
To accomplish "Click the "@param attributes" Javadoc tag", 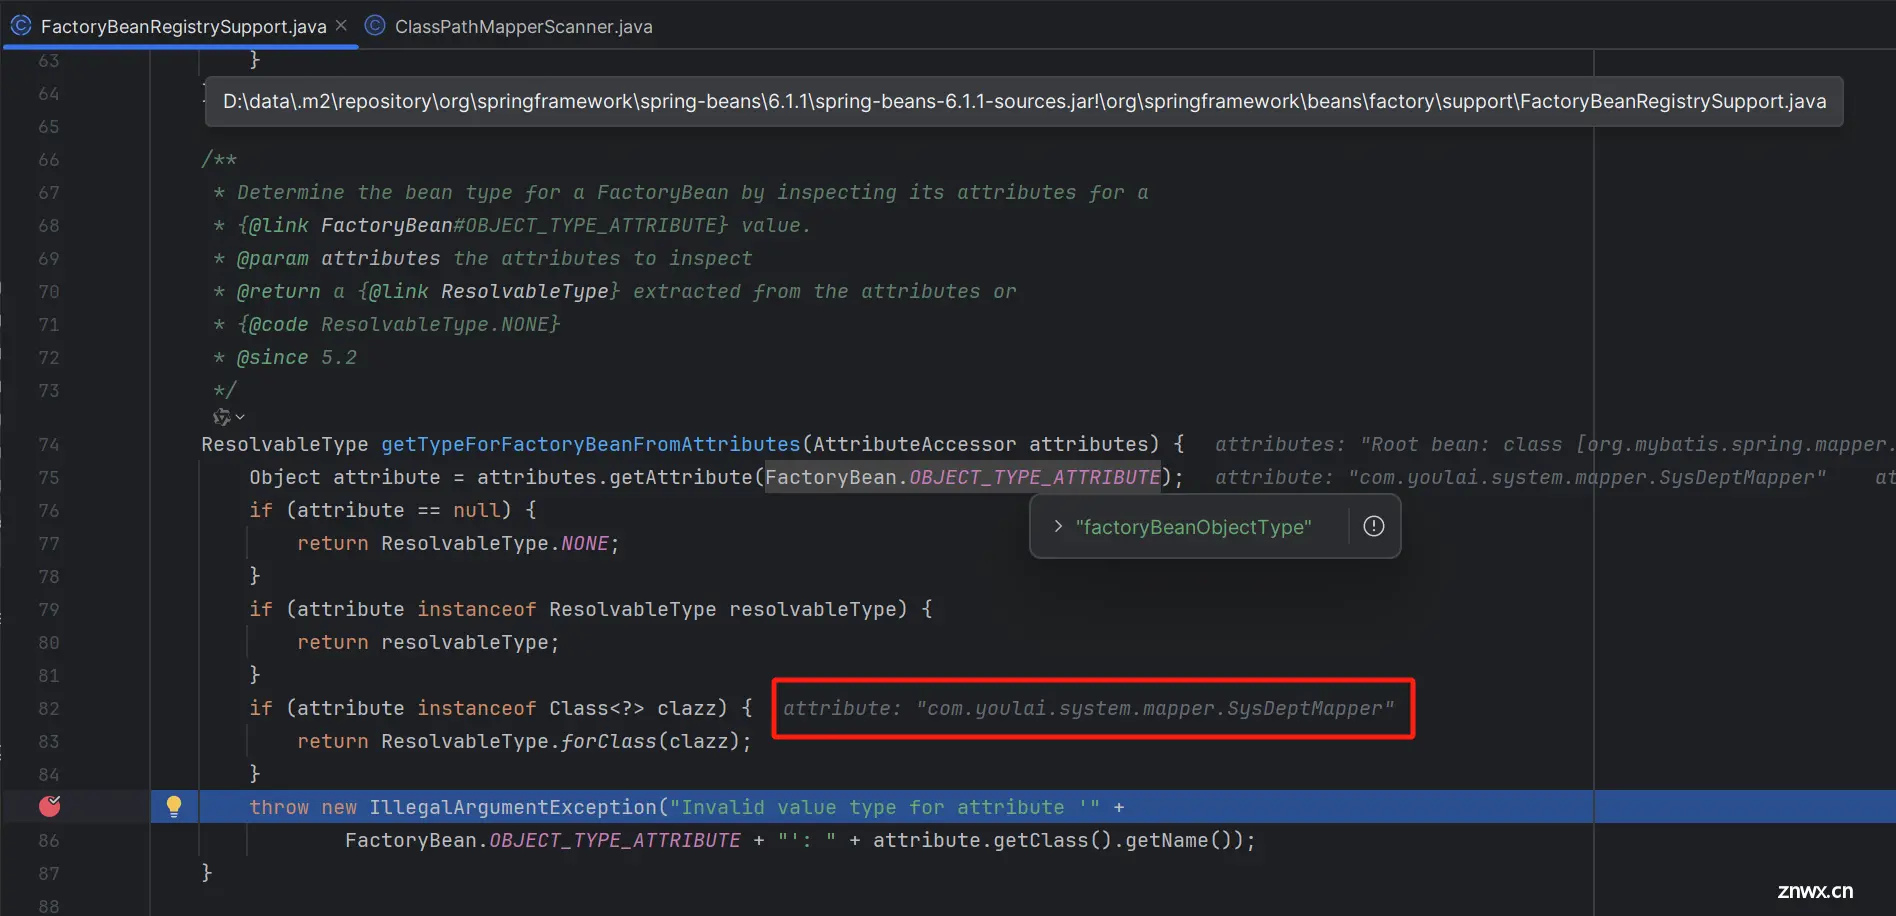I will tap(338, 258).
